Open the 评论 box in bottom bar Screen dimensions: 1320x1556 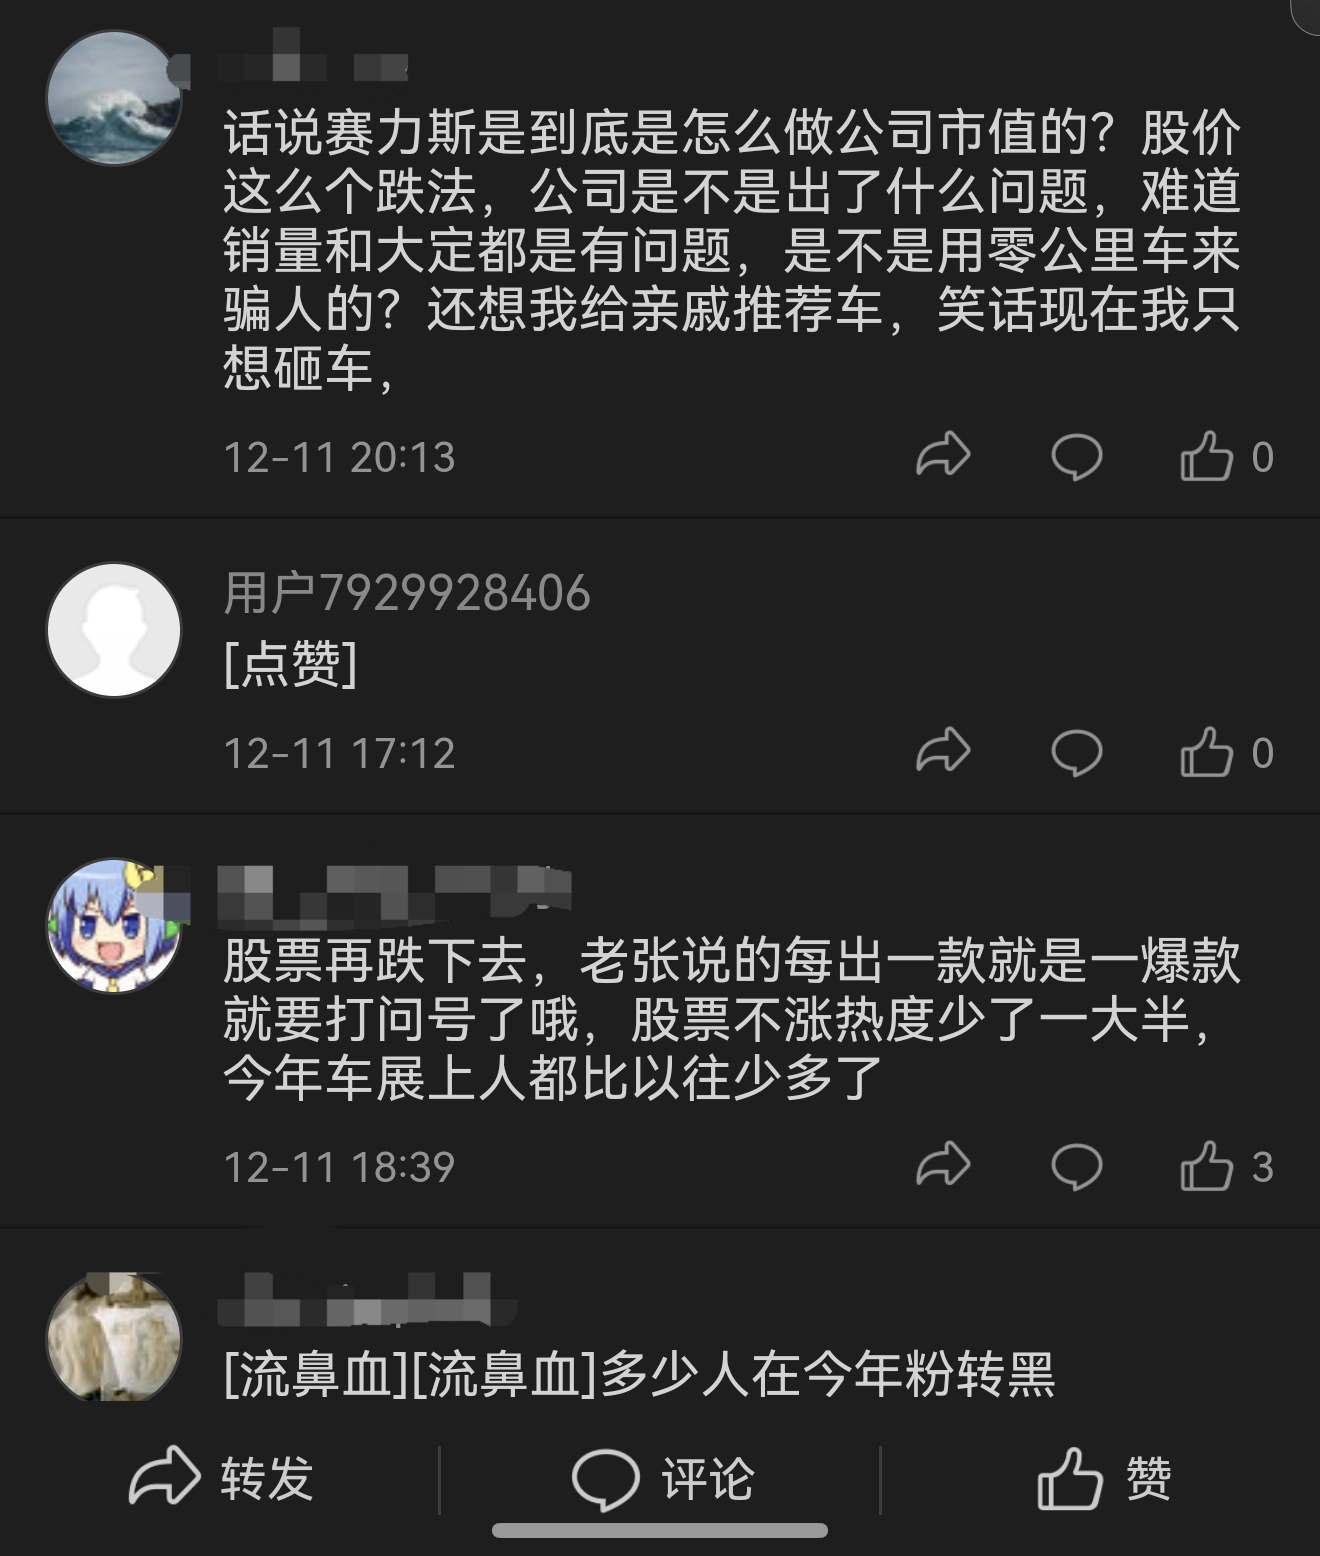(662, 1479)
